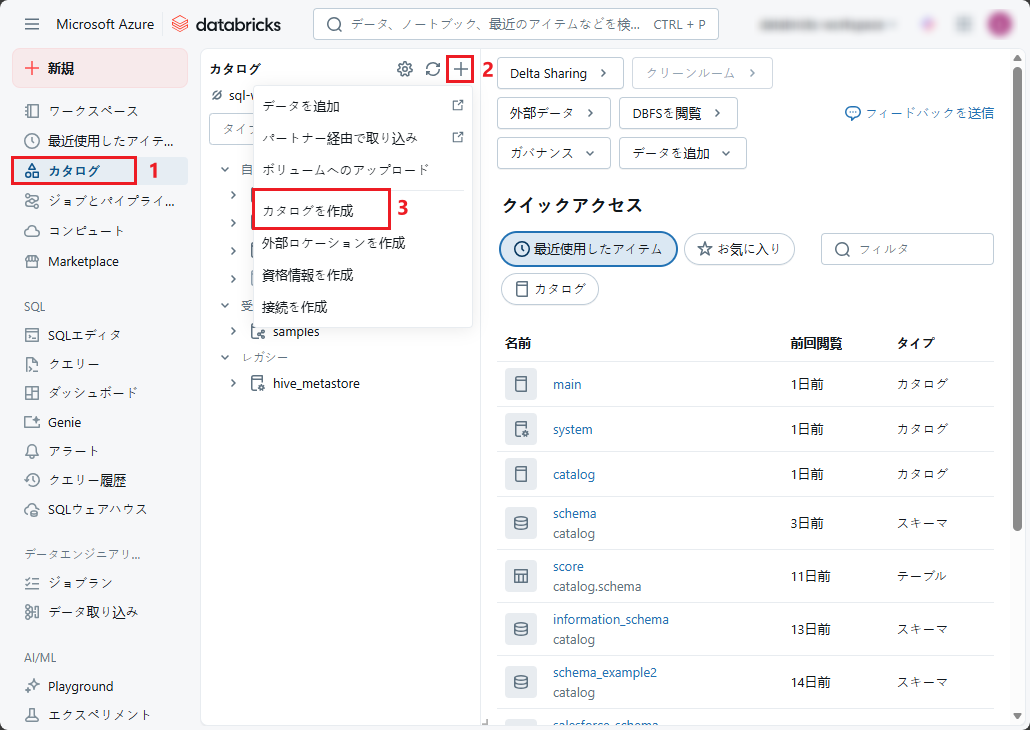Click the main catalog row icon
The width and height of the screenshot is (1030, 730).
point(521,384)
